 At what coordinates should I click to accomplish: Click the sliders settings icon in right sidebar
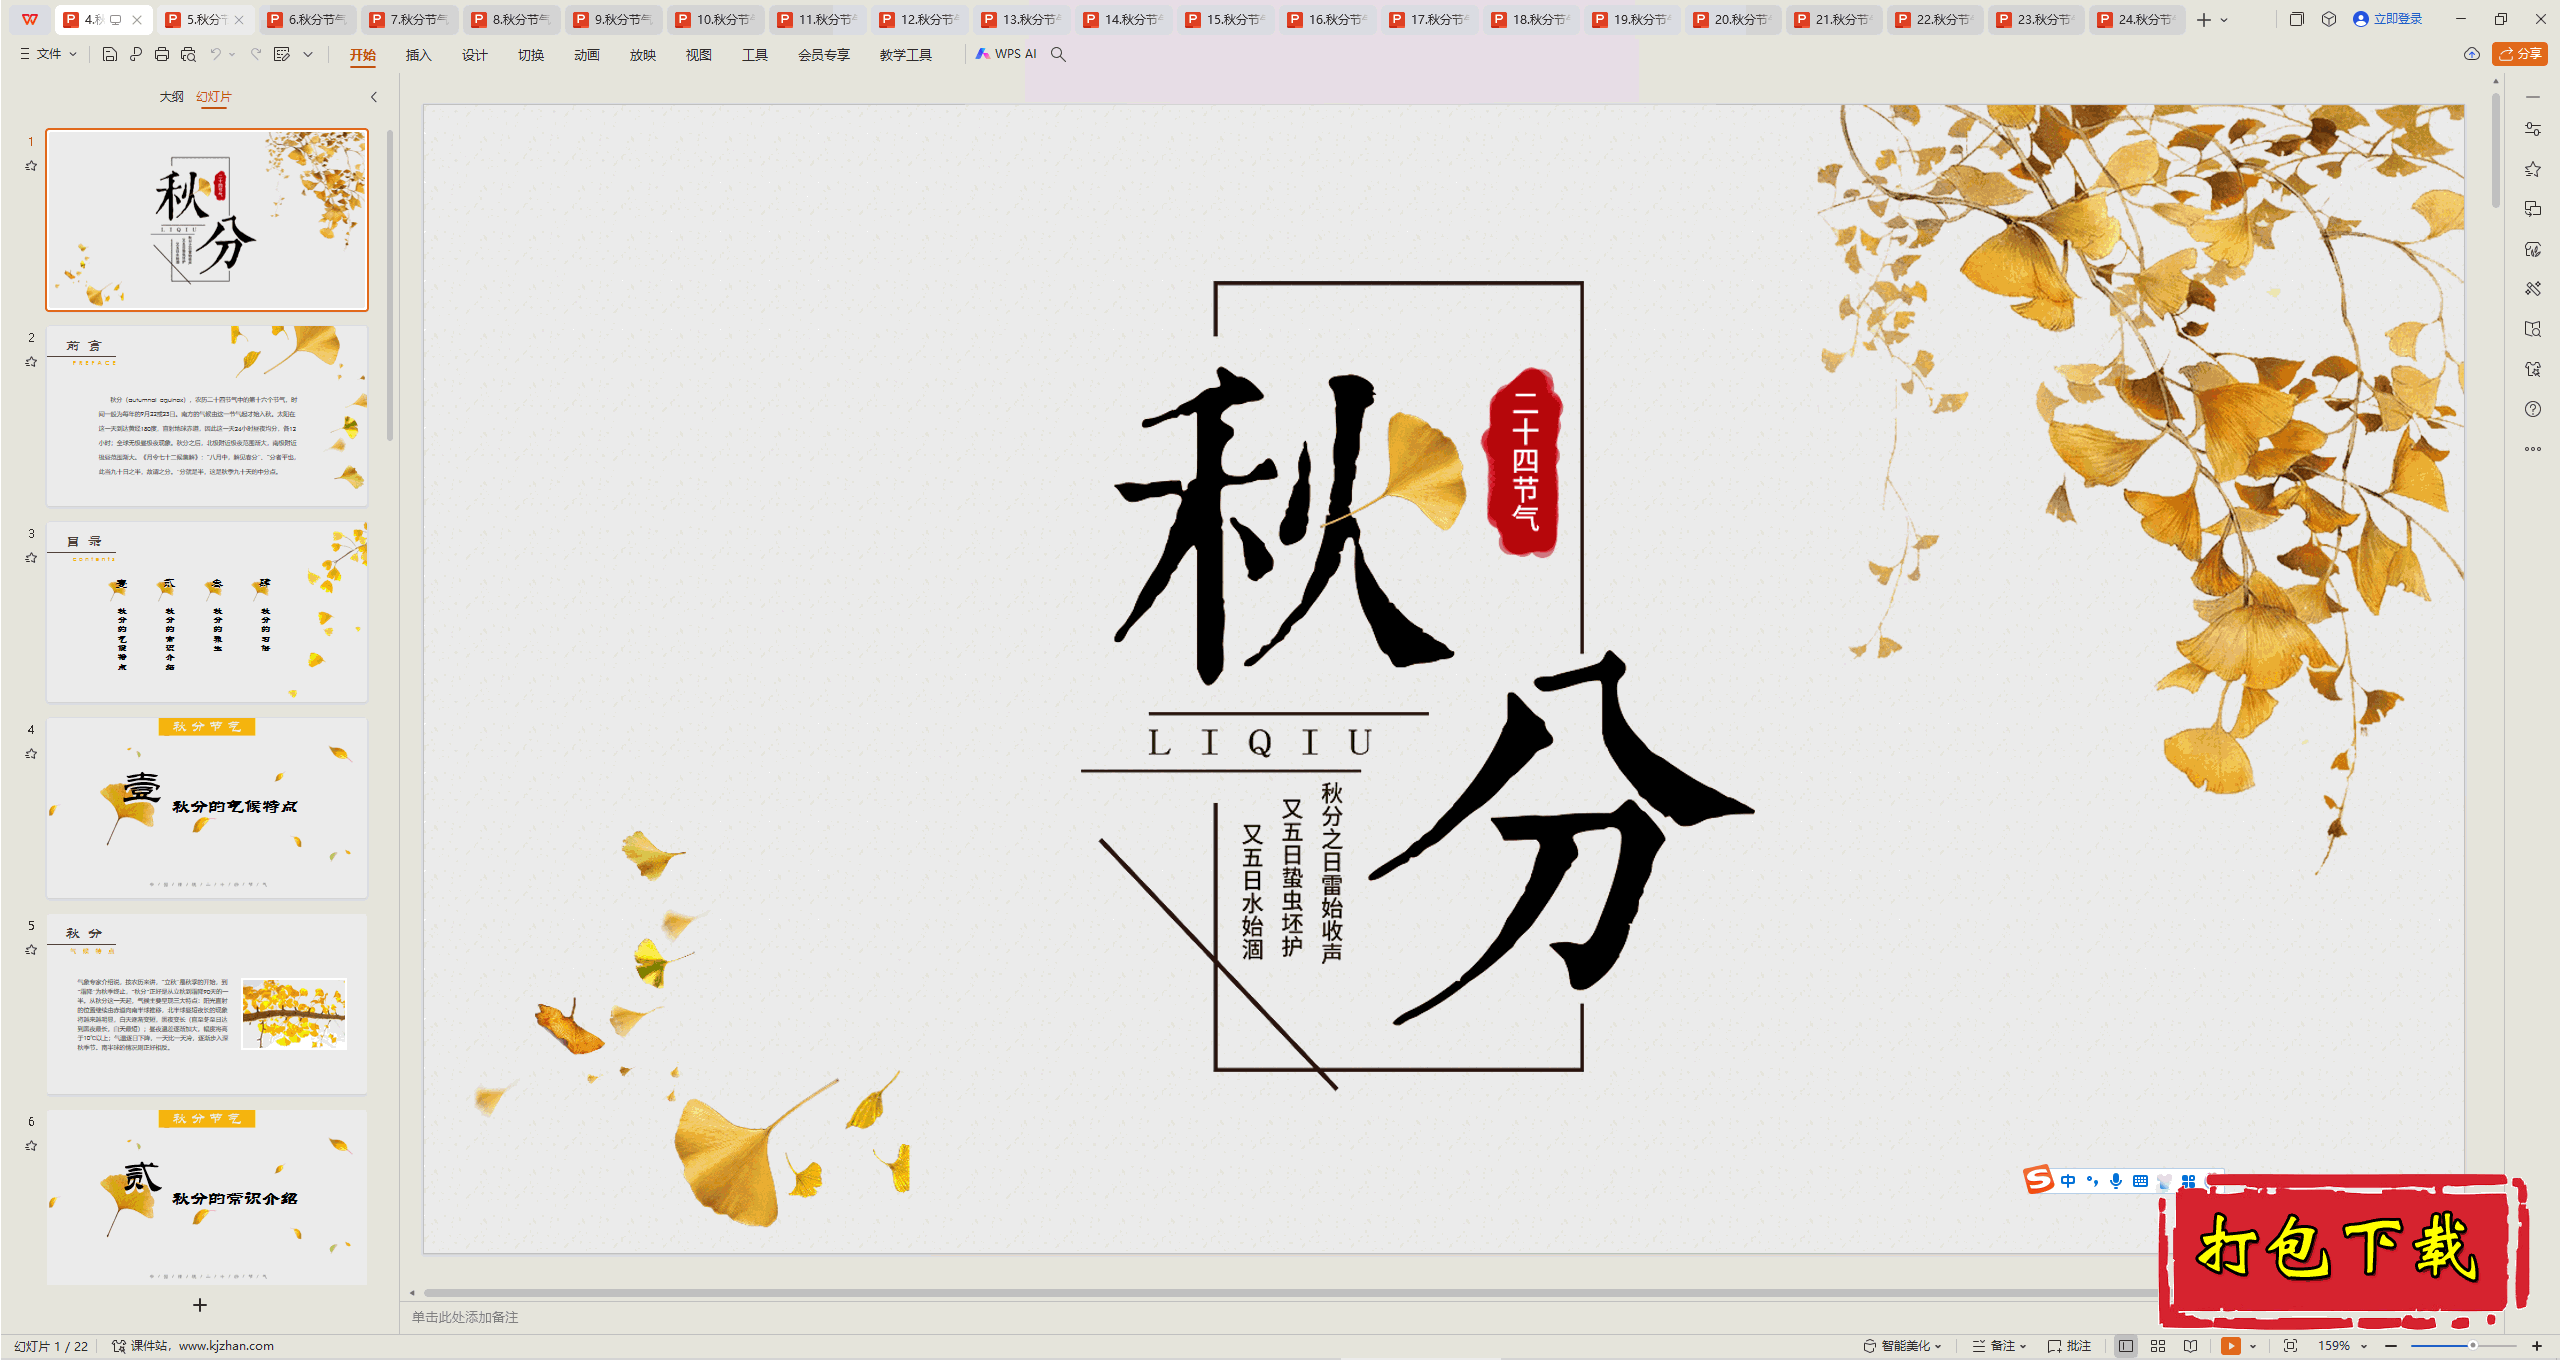(2533, 129)
